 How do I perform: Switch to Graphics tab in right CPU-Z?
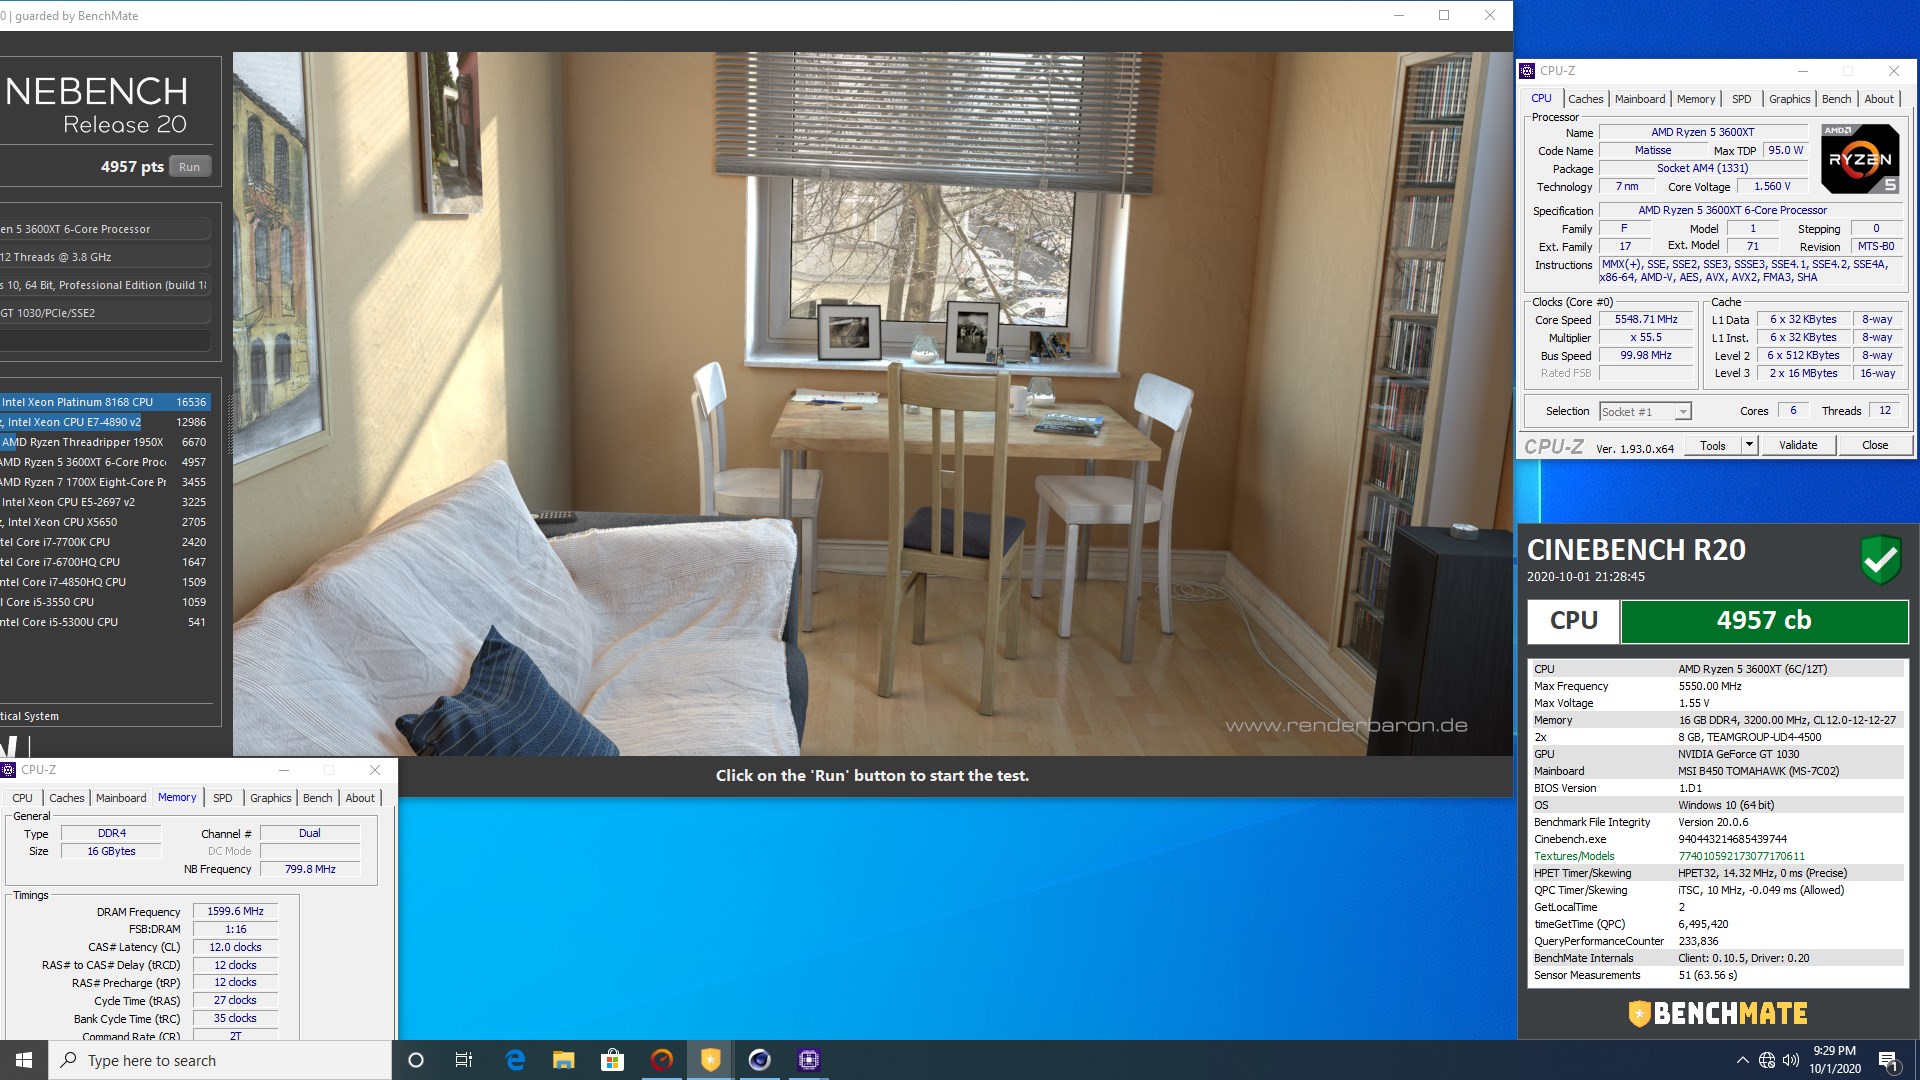tap(1789, 99)
